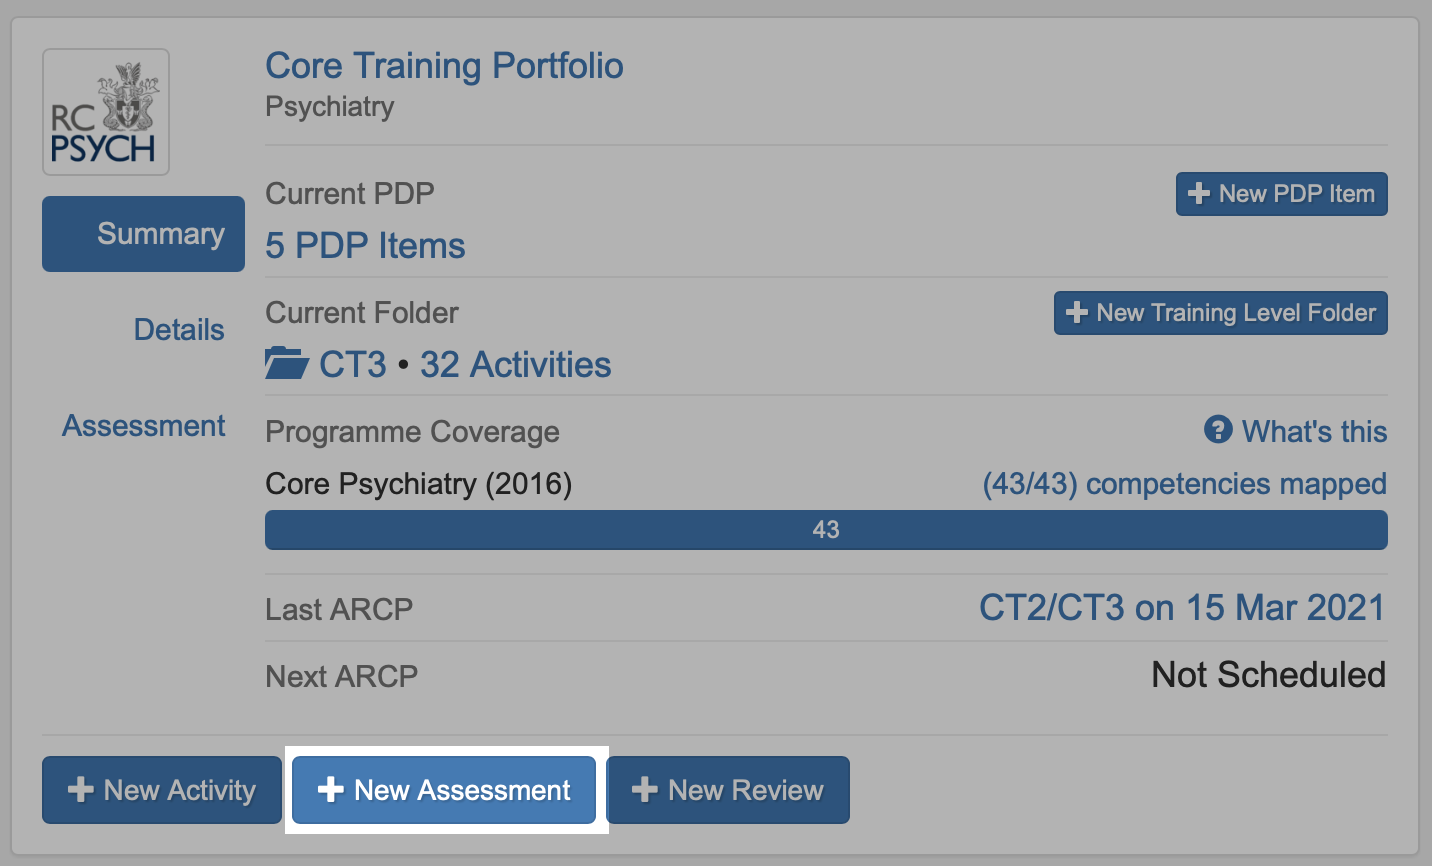Open the CT3 folder link
Image resolution: width=1432 pixels, height=866 pixels.
(353, 365)
